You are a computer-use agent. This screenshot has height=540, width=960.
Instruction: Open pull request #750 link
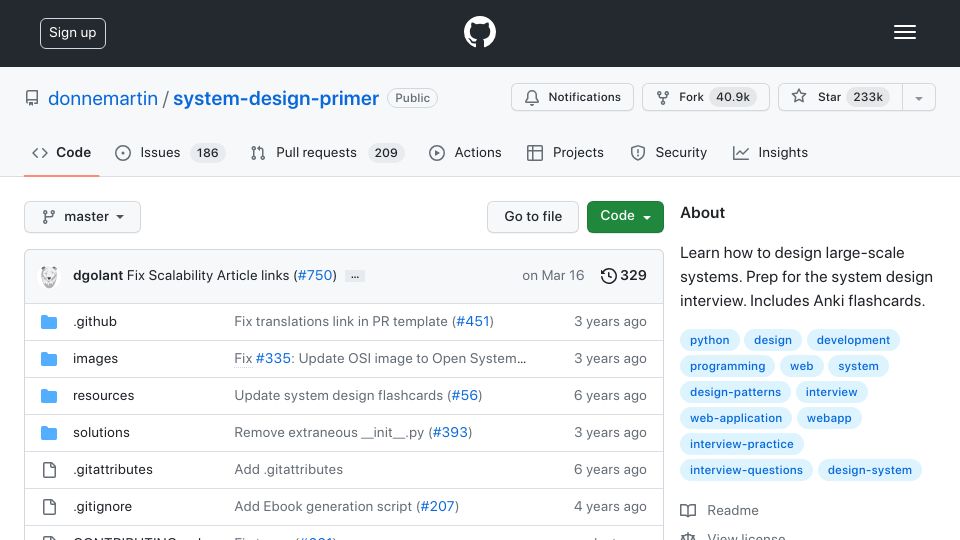pyautogui.click(x=315, y=276)
